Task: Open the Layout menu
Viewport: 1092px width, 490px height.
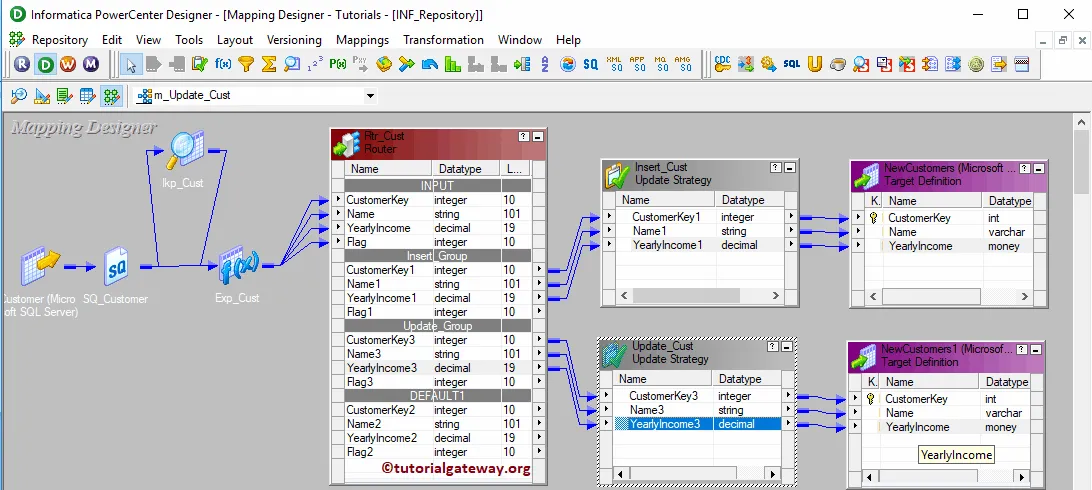Action: tap(235, 40)
